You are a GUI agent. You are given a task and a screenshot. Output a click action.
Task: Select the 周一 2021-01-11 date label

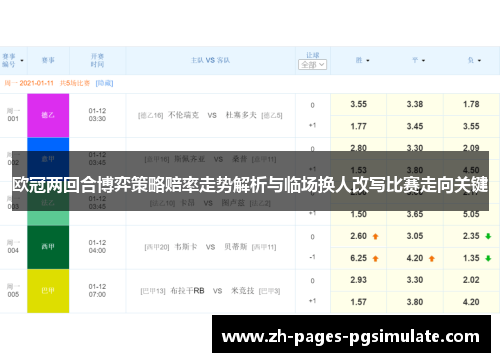tap(29, 83)
